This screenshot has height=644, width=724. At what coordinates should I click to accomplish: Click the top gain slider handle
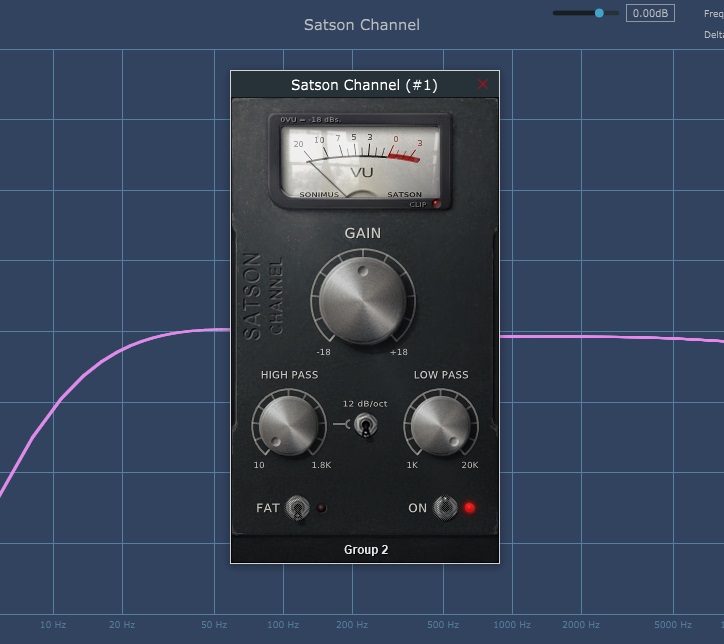[599, 13]
